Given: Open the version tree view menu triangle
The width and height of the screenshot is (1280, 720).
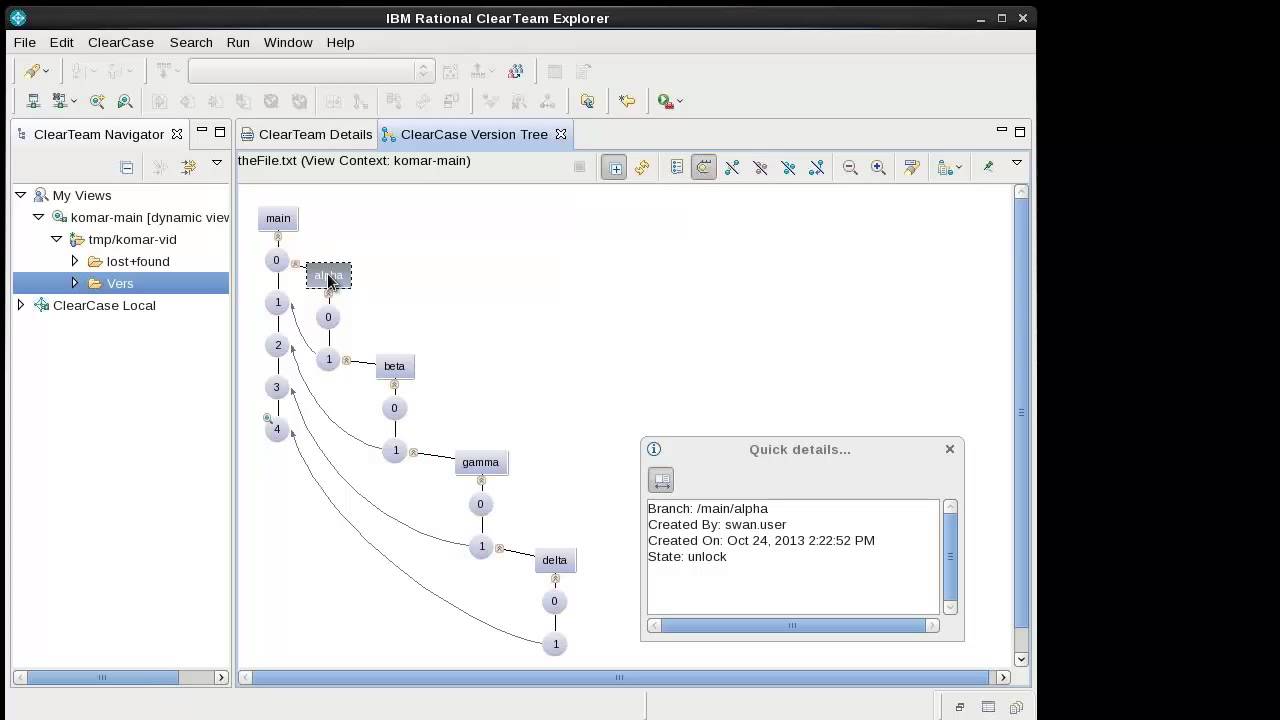Looking at the screenshot, I should click(x=1017, y=163).
